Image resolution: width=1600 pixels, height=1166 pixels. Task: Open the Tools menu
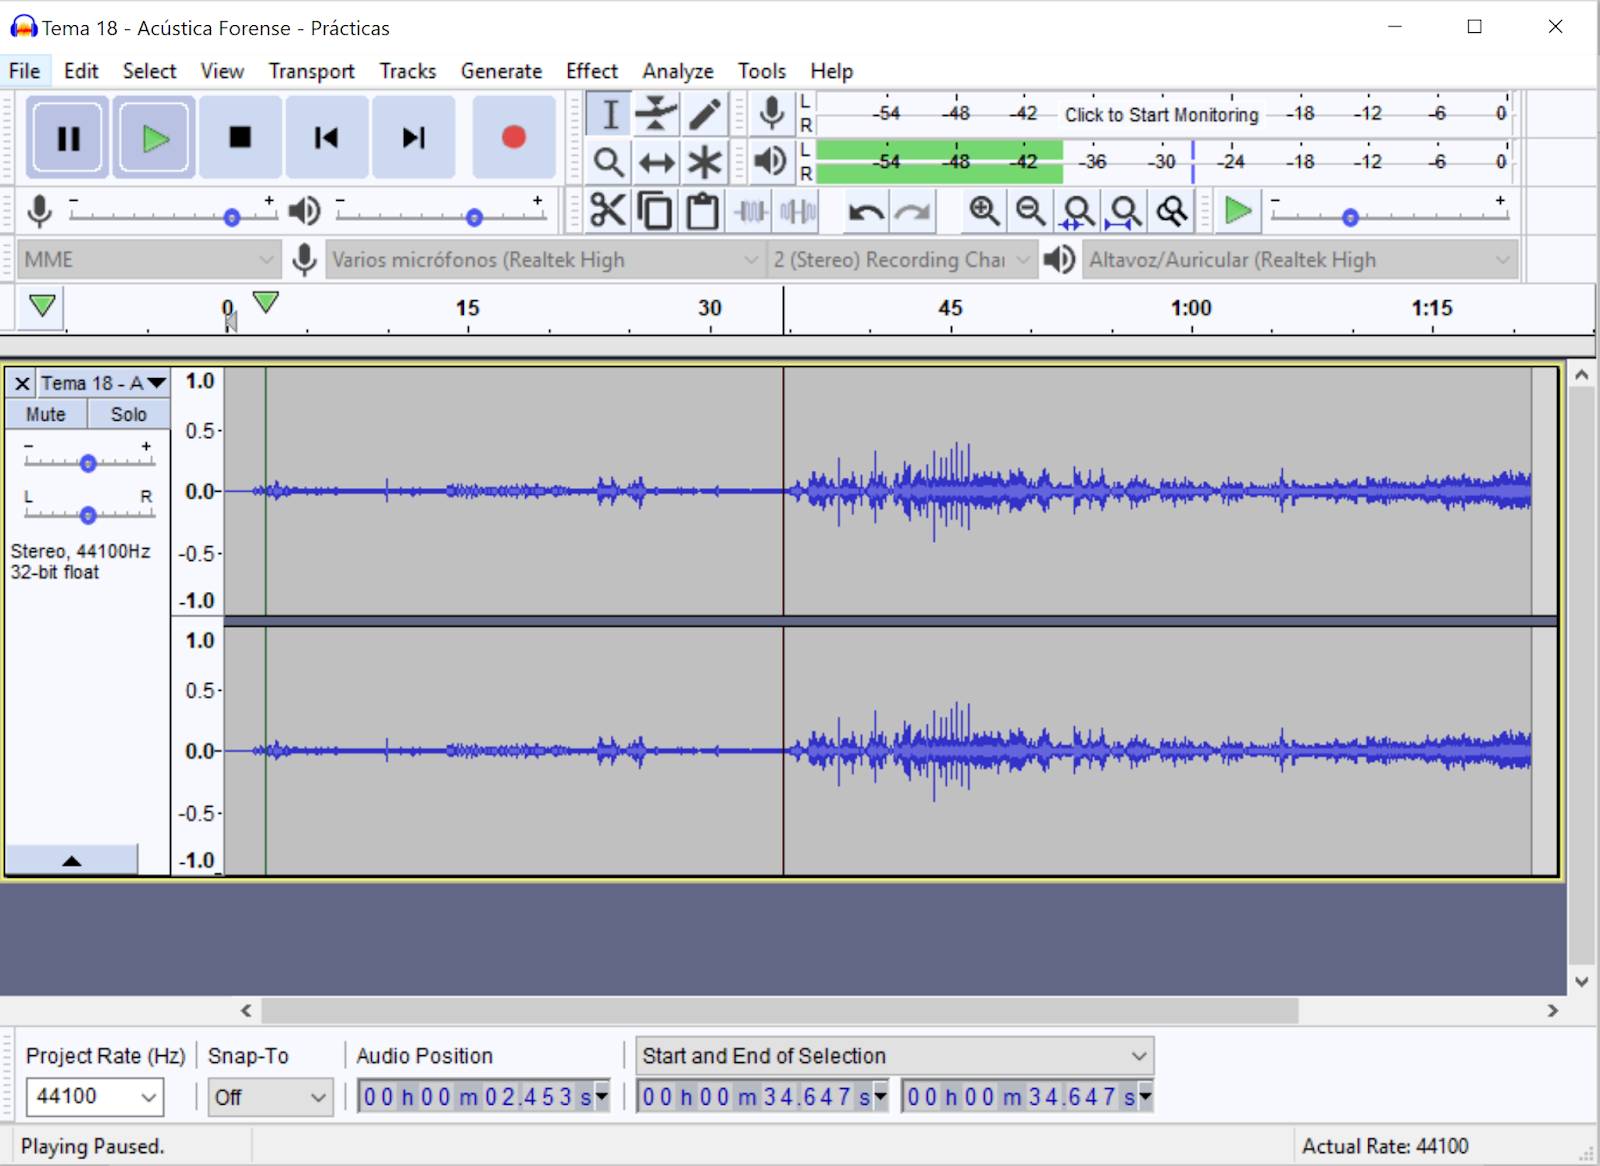tap(762, 71)
